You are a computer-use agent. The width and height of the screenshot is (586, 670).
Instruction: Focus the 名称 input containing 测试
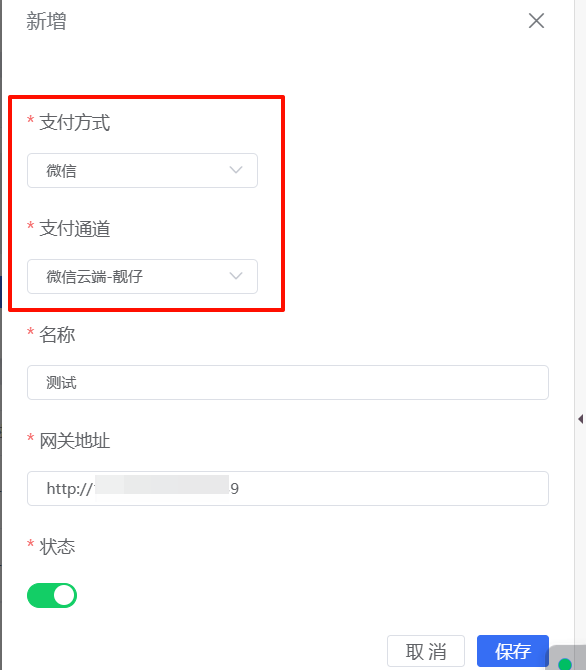(x=288, y=382)
